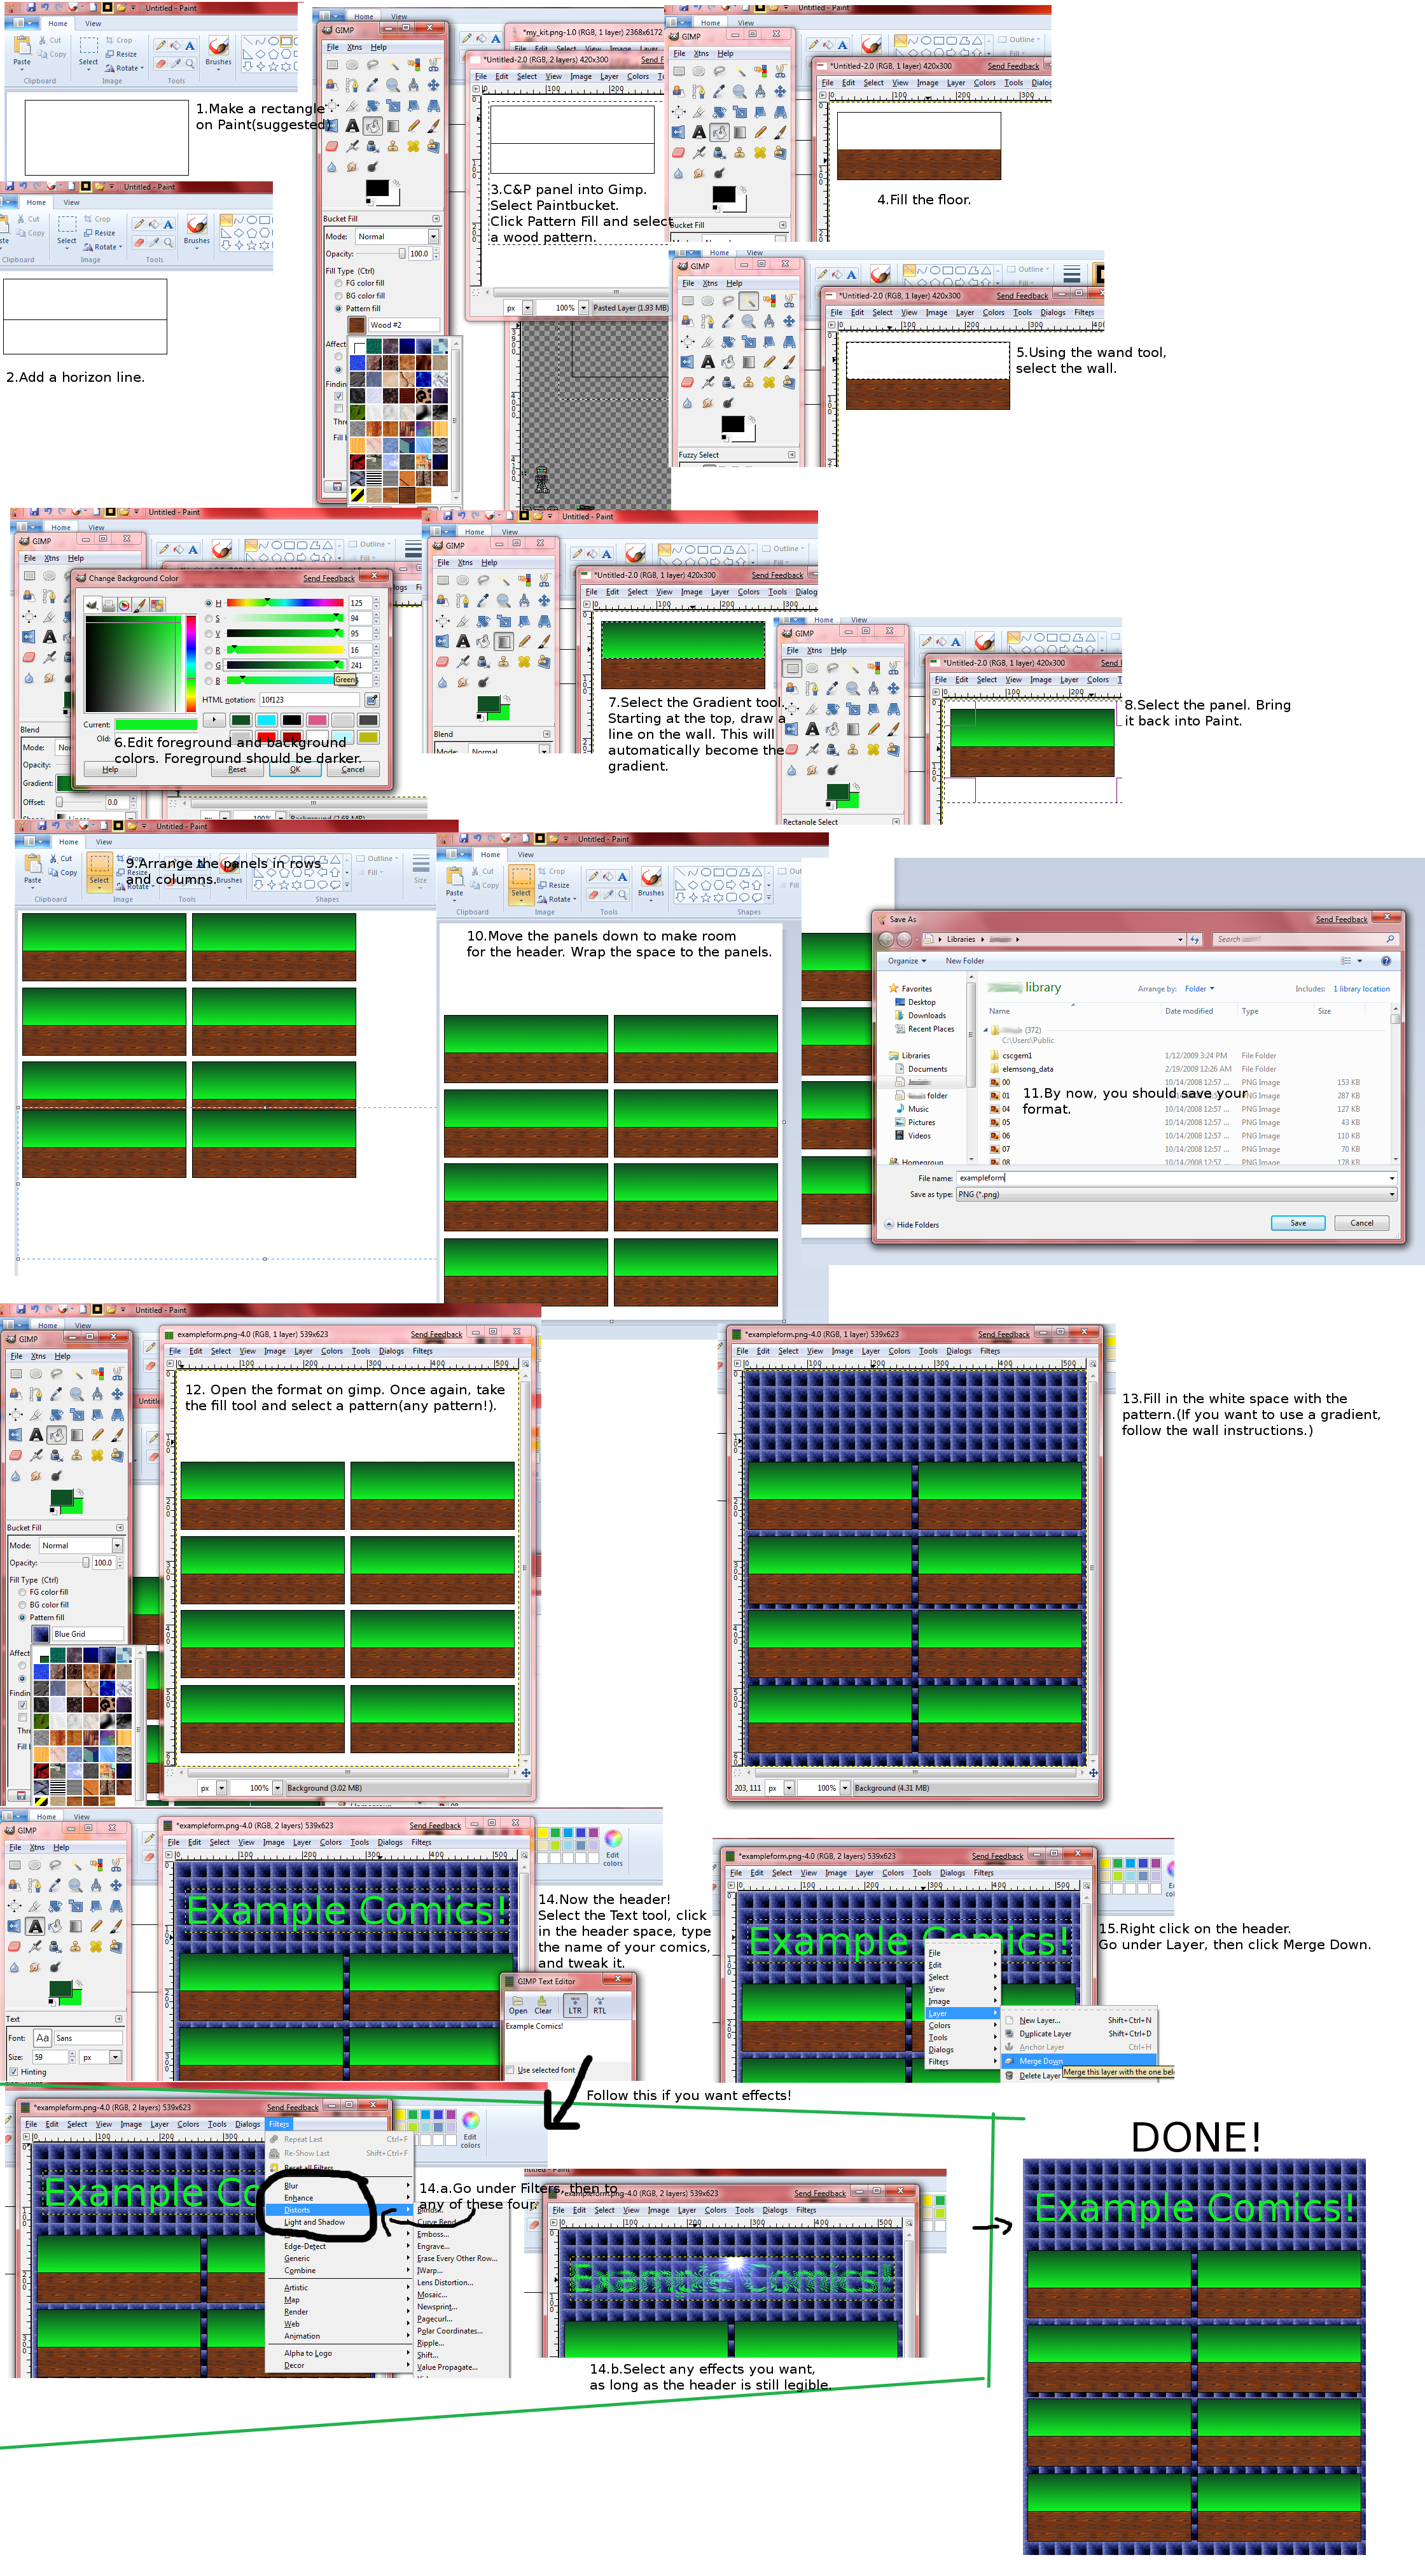The image size is (1425, 2576).
Task: Select Move tool in Blue Grid toolbox
Action: pyautogui.click(x=117, y=1394)
